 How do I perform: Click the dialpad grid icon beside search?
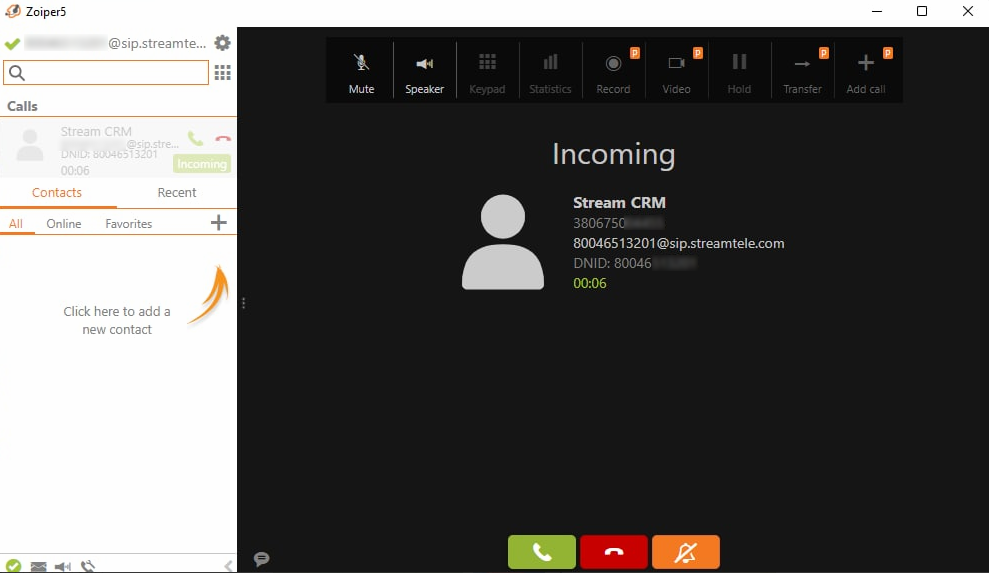click(223, 73)
